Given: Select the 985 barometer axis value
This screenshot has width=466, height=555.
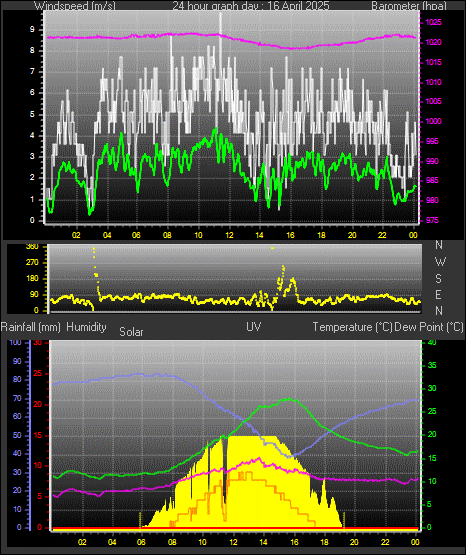Looking at the screenshot, I should [432, 181].
